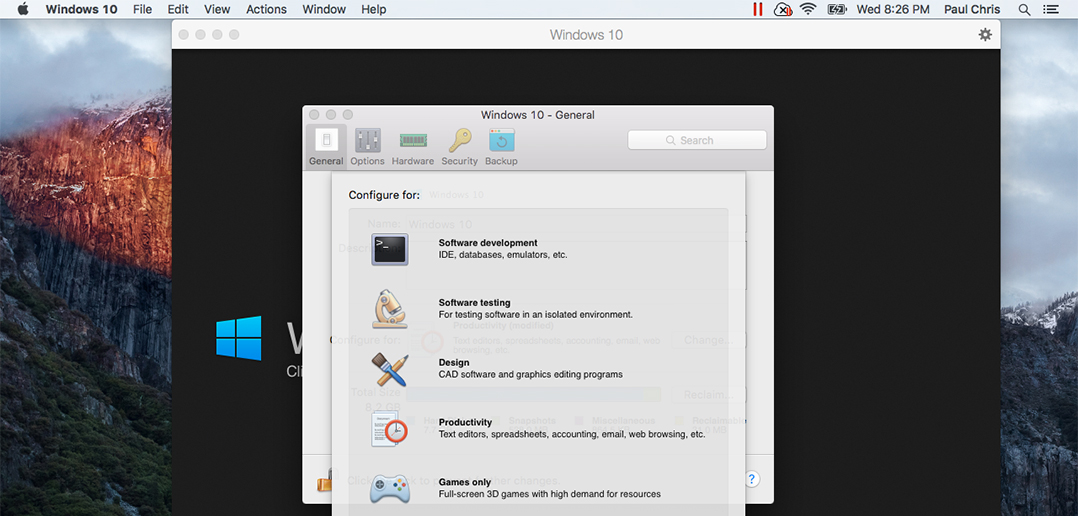1078x516 pixels.
Task: Choose the Software development profile label
Action: coord(488,243)
